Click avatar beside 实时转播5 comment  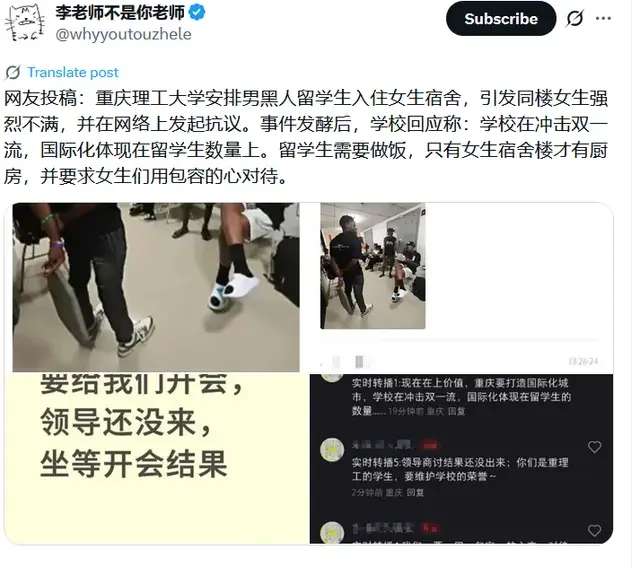332,450
